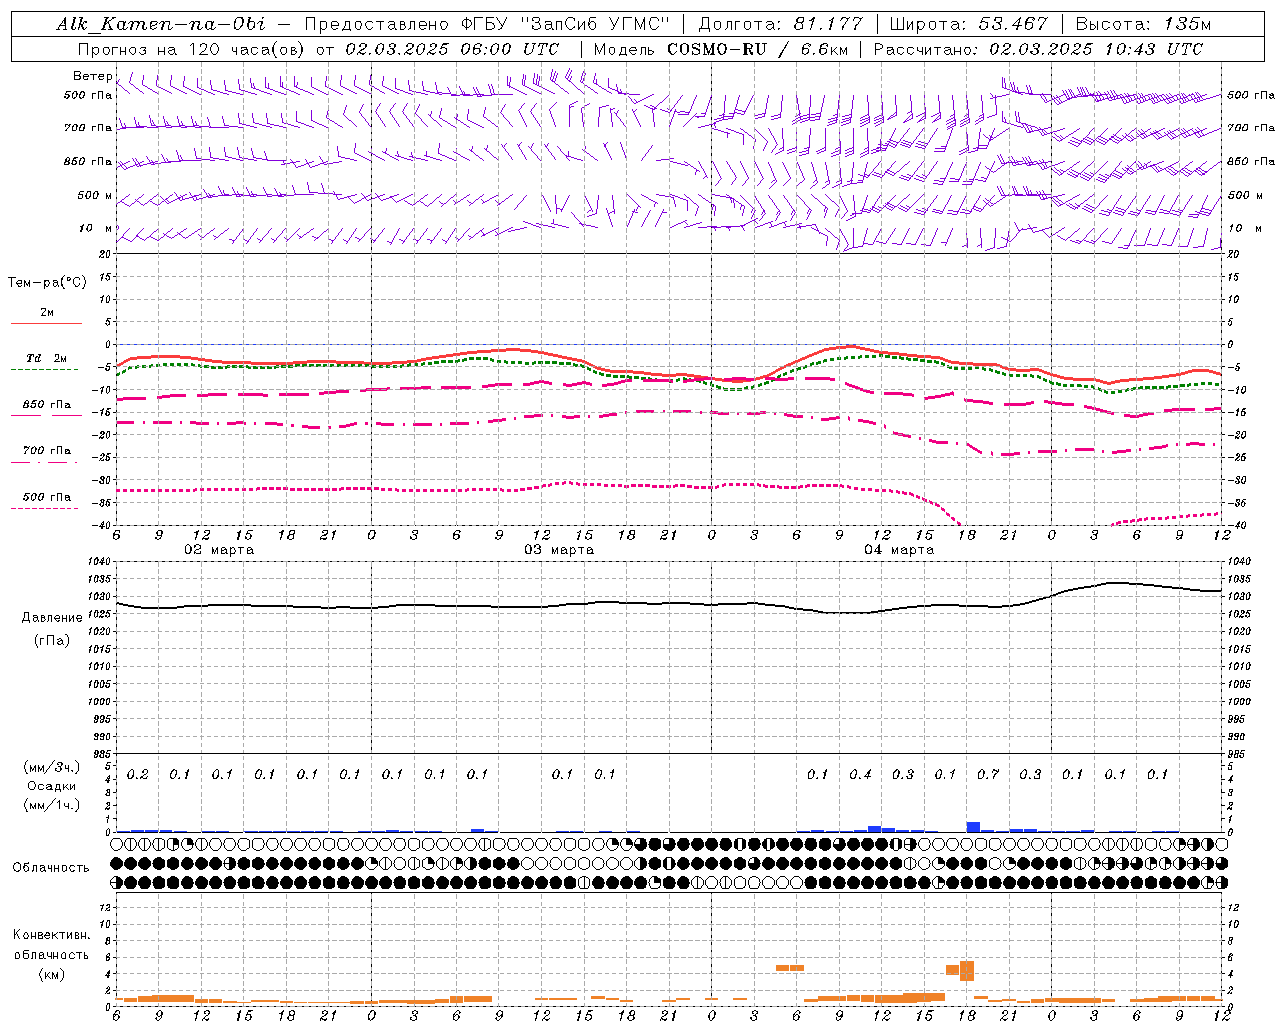Click the Высота: 135м header value
This screenshot has height=1024, width=1280.
point(1143,24)
